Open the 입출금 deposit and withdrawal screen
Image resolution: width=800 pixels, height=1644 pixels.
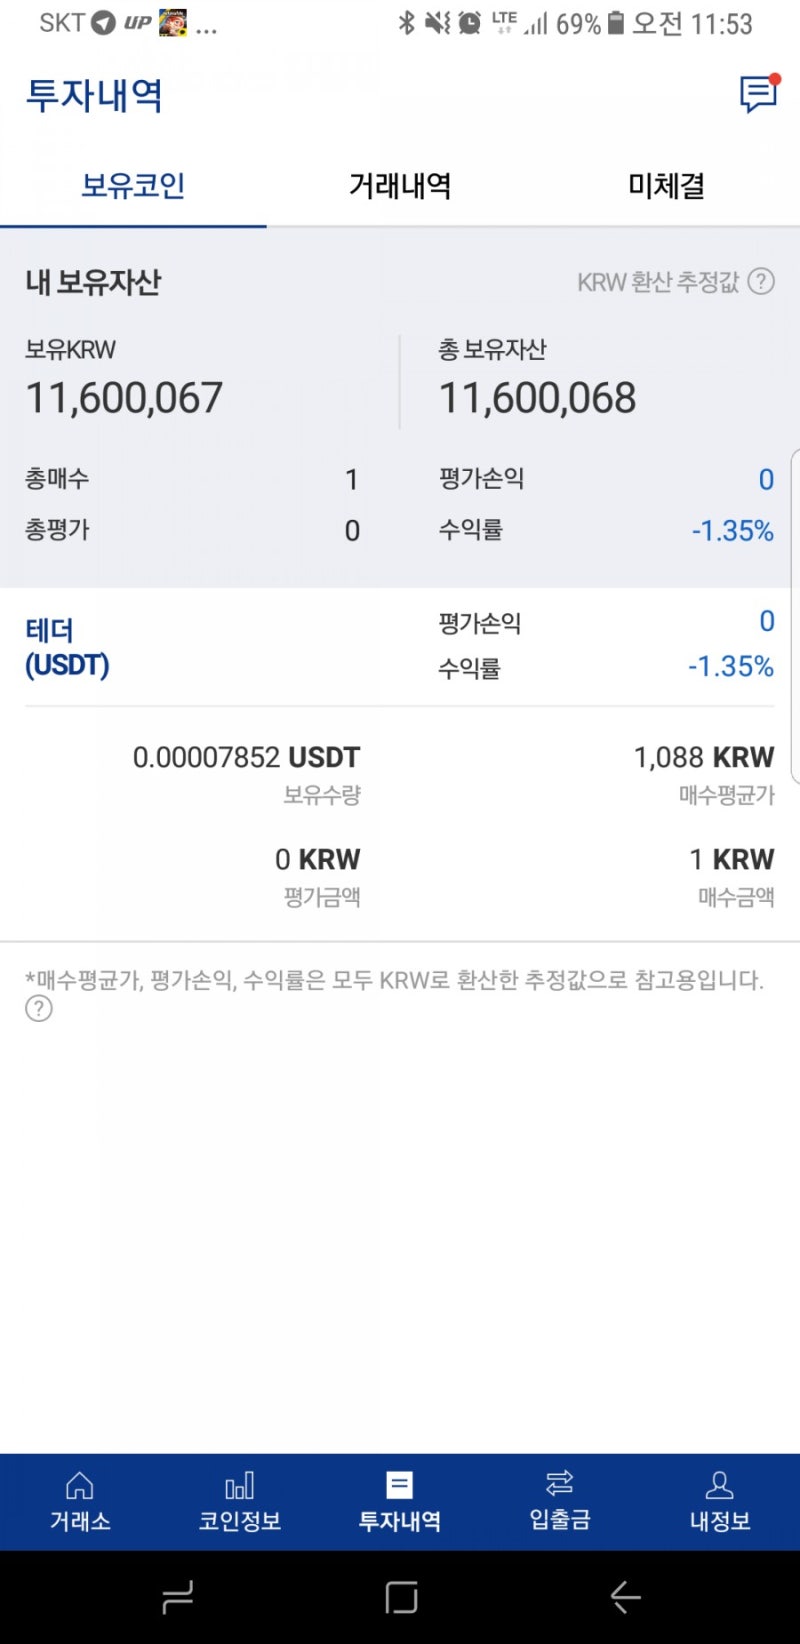point(559,1500)
